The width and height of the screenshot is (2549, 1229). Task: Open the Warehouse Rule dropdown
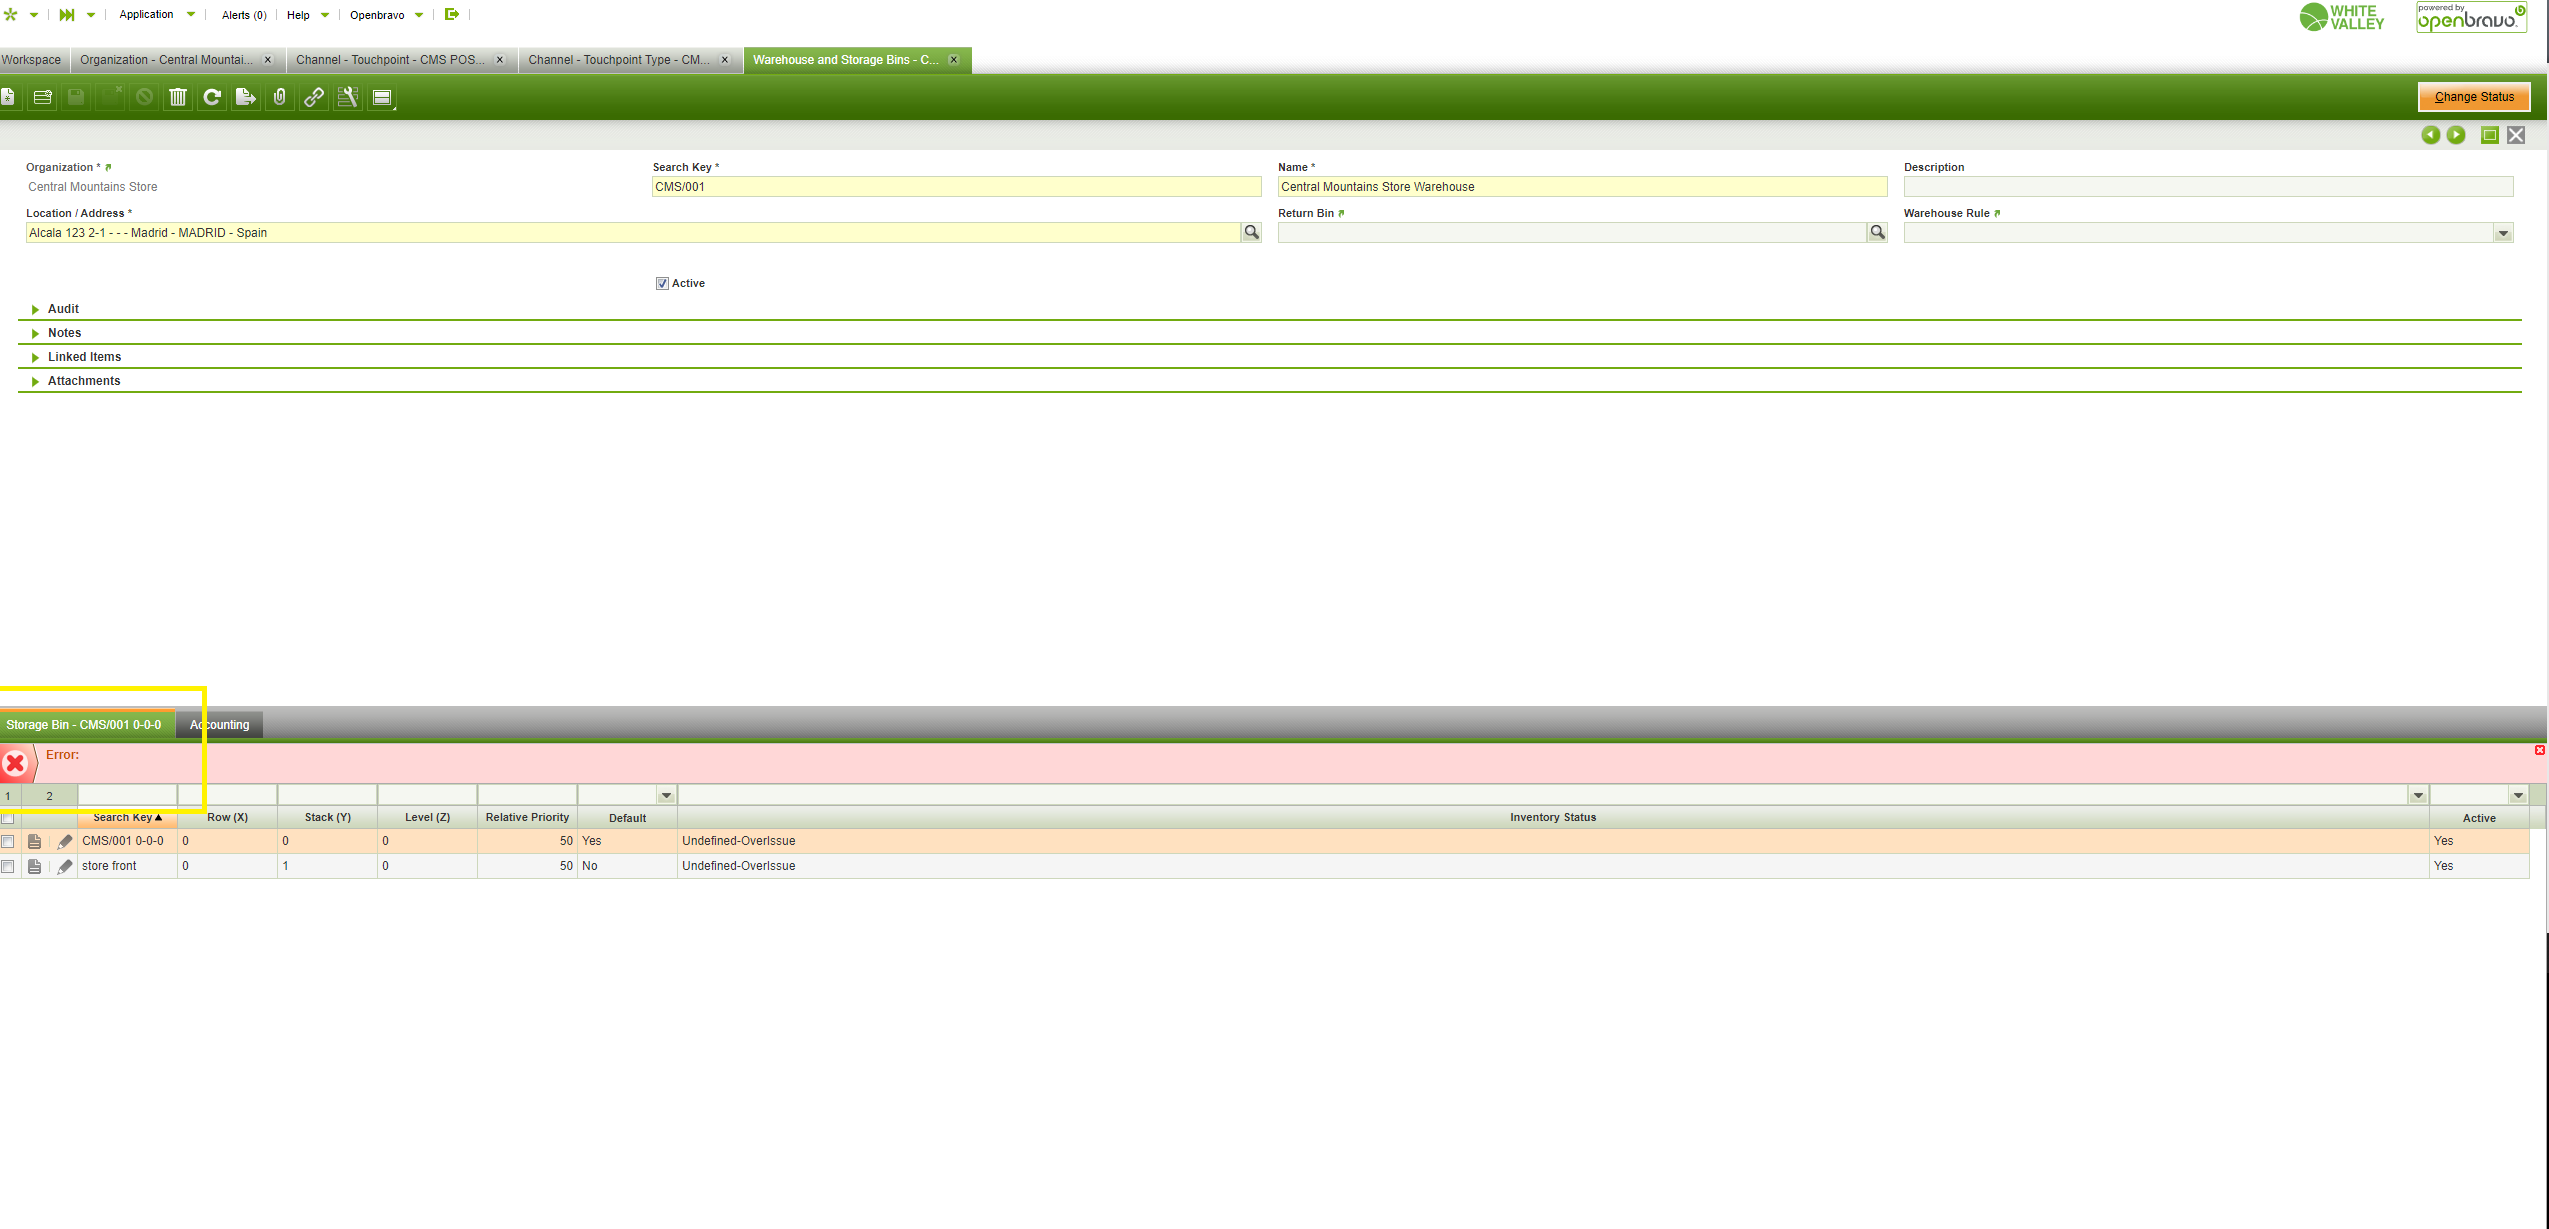(2503, 233)
